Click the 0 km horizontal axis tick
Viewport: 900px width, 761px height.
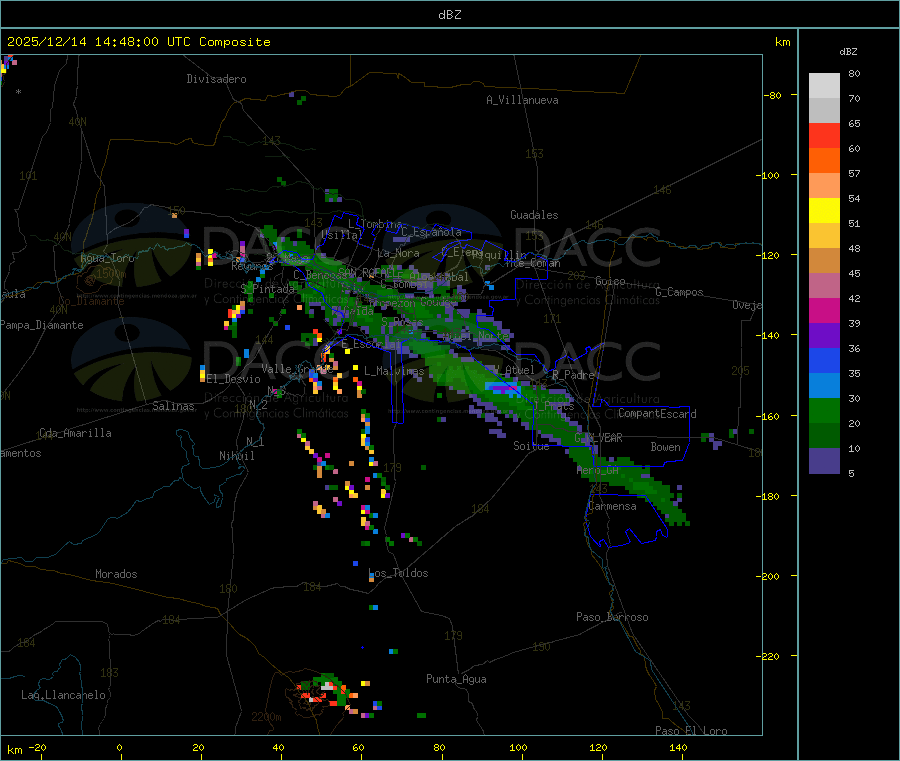click(119, 748)
